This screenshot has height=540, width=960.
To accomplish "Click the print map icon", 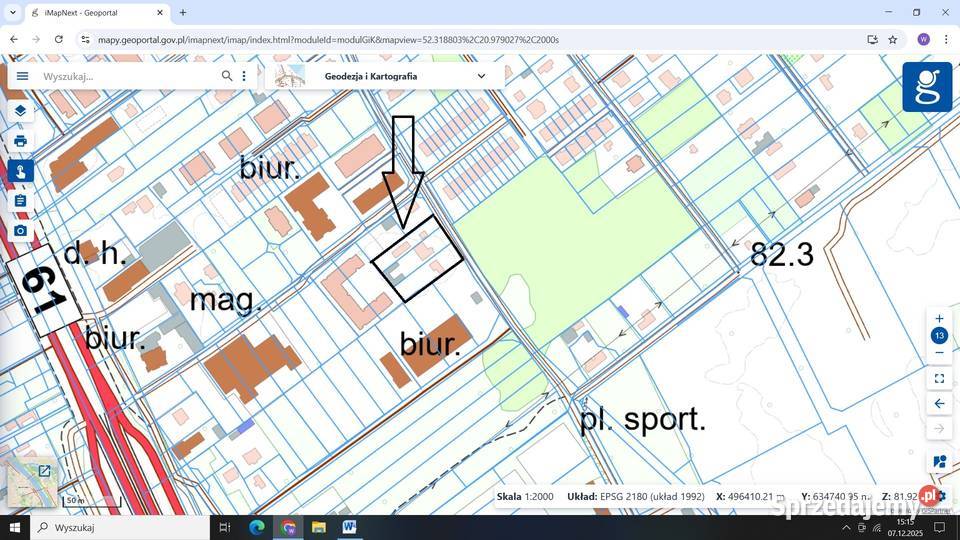I will (20, 141).
